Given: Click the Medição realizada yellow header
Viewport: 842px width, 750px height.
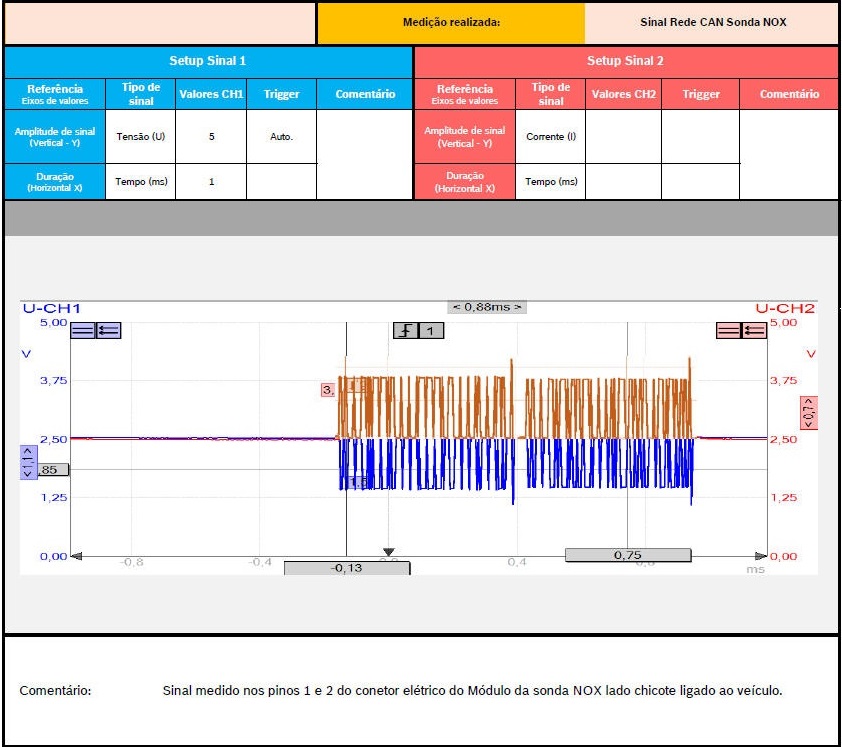Looking at the screenshot, I should [x=451, y=22].
